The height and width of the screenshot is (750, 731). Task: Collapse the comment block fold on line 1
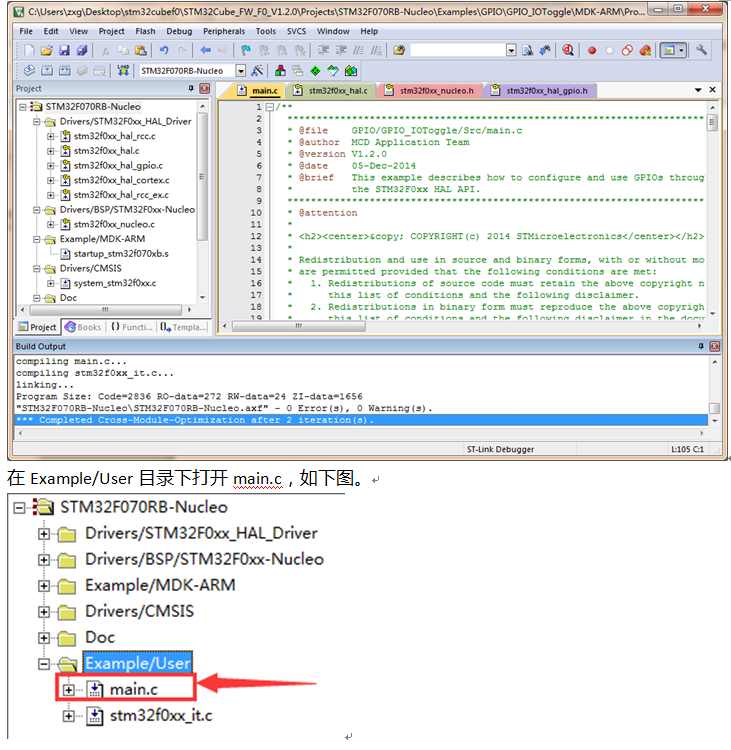[x=270, y=107]
